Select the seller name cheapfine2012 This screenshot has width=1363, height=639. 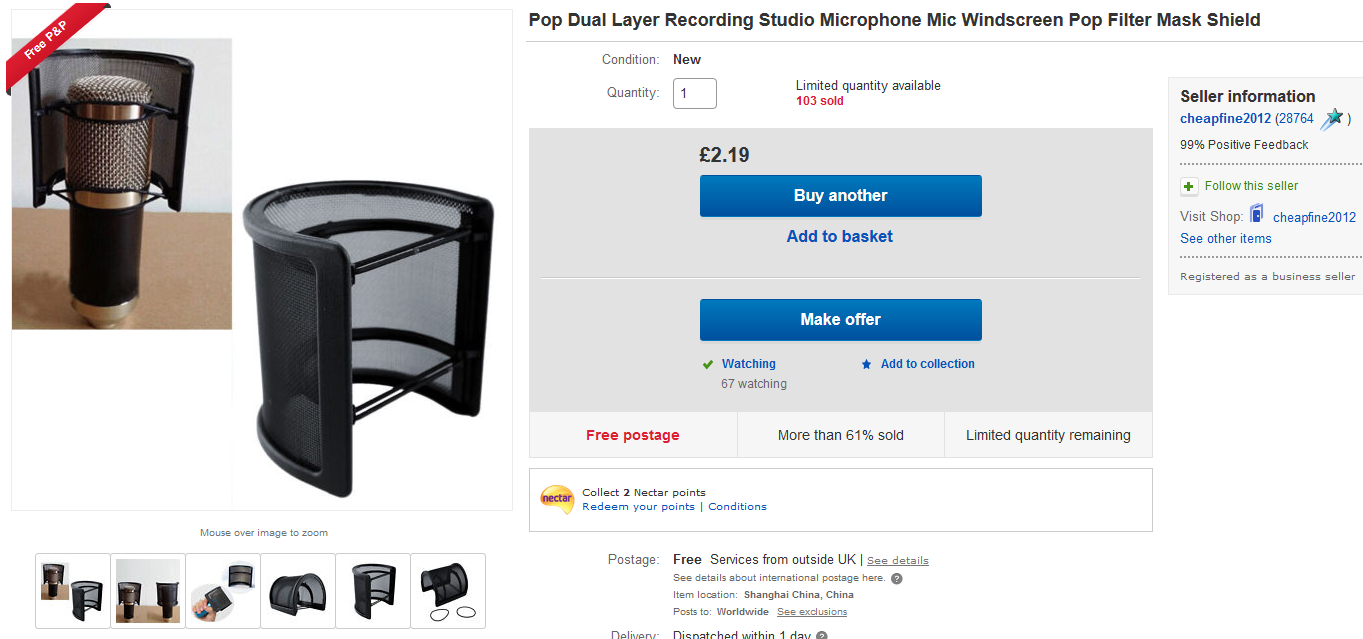pos(1225,118)
